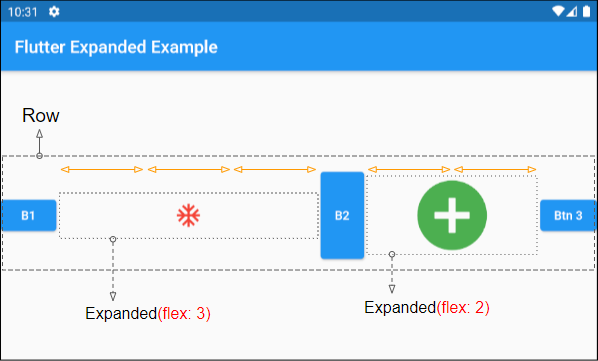Click the arrowhead above Expanded flex 2 label
598x361 pixels.
click(x=392, y=289)
